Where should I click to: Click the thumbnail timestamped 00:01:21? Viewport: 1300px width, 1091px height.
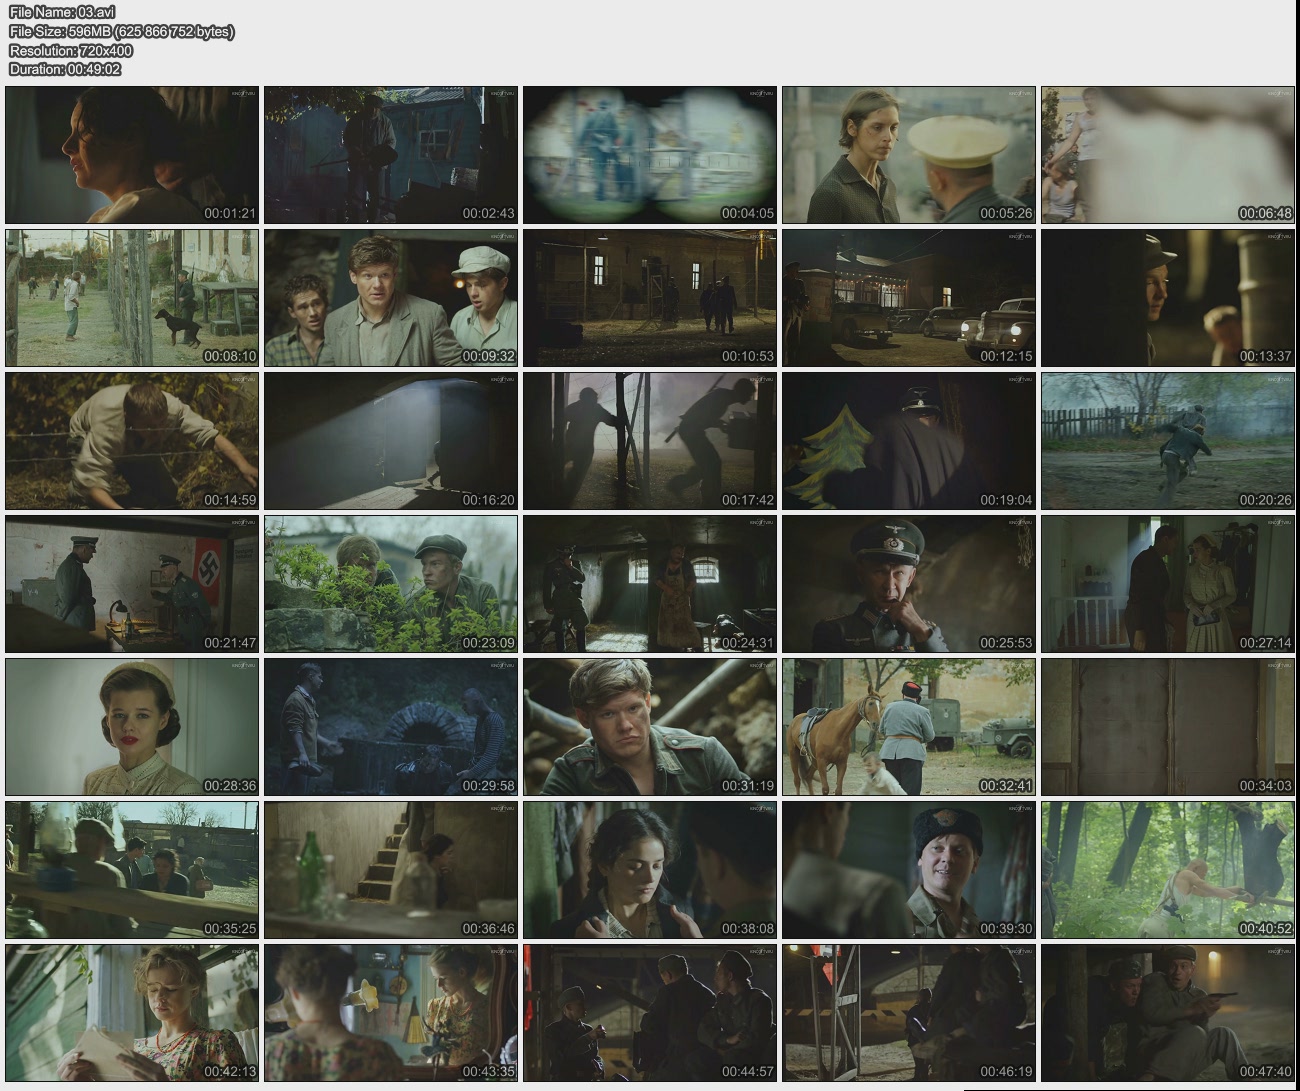pos(132,155)
